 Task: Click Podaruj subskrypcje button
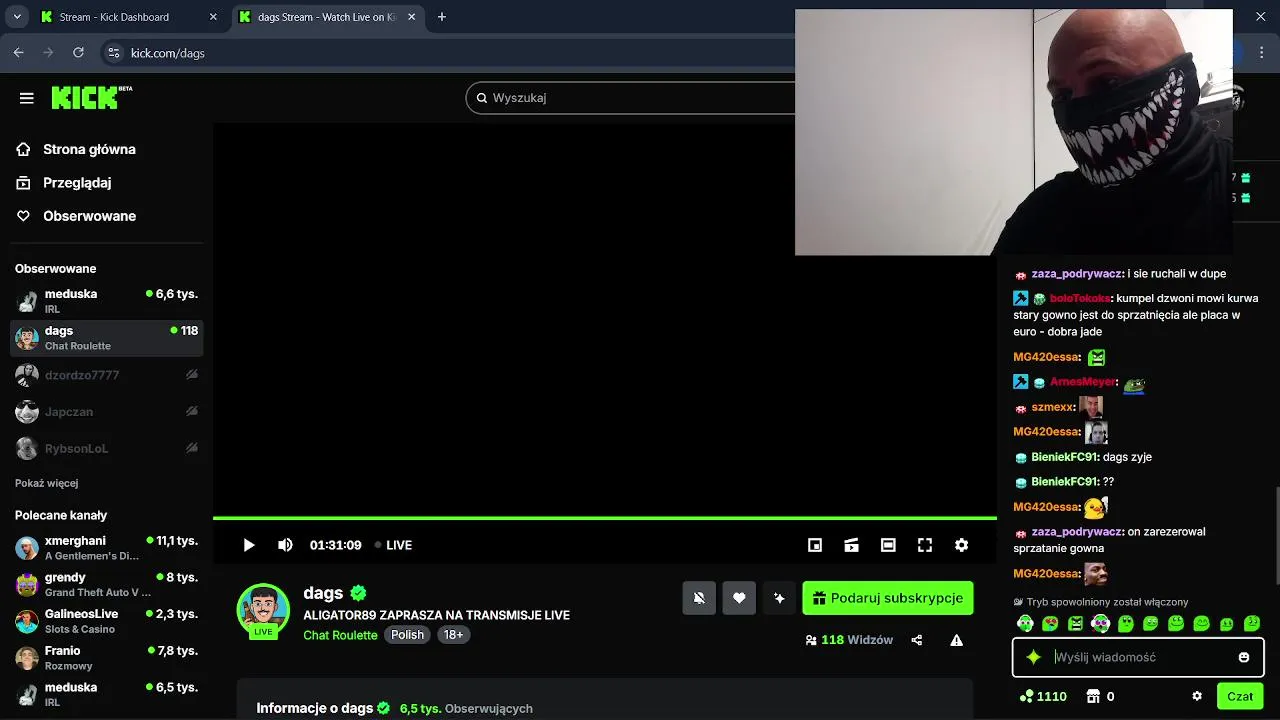pyautogui.click(x=888, y=598)
